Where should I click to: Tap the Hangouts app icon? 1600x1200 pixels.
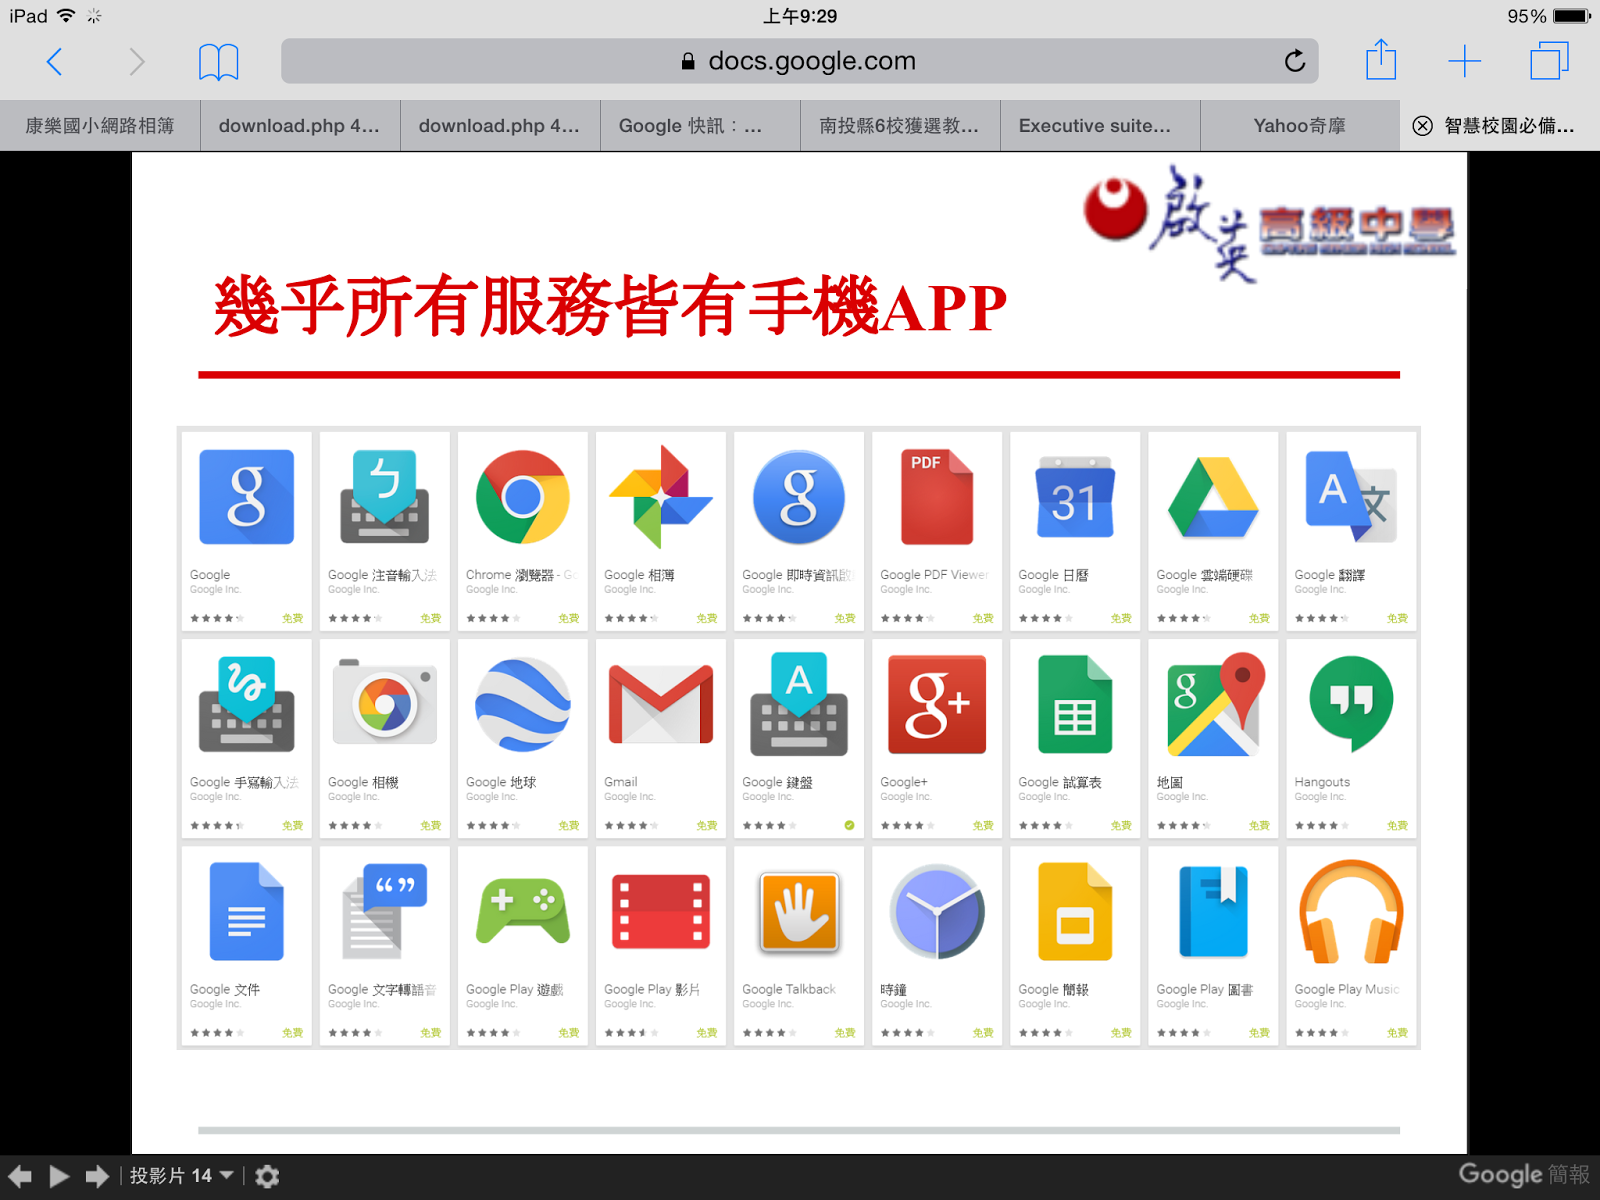[x=1351, y=704]
